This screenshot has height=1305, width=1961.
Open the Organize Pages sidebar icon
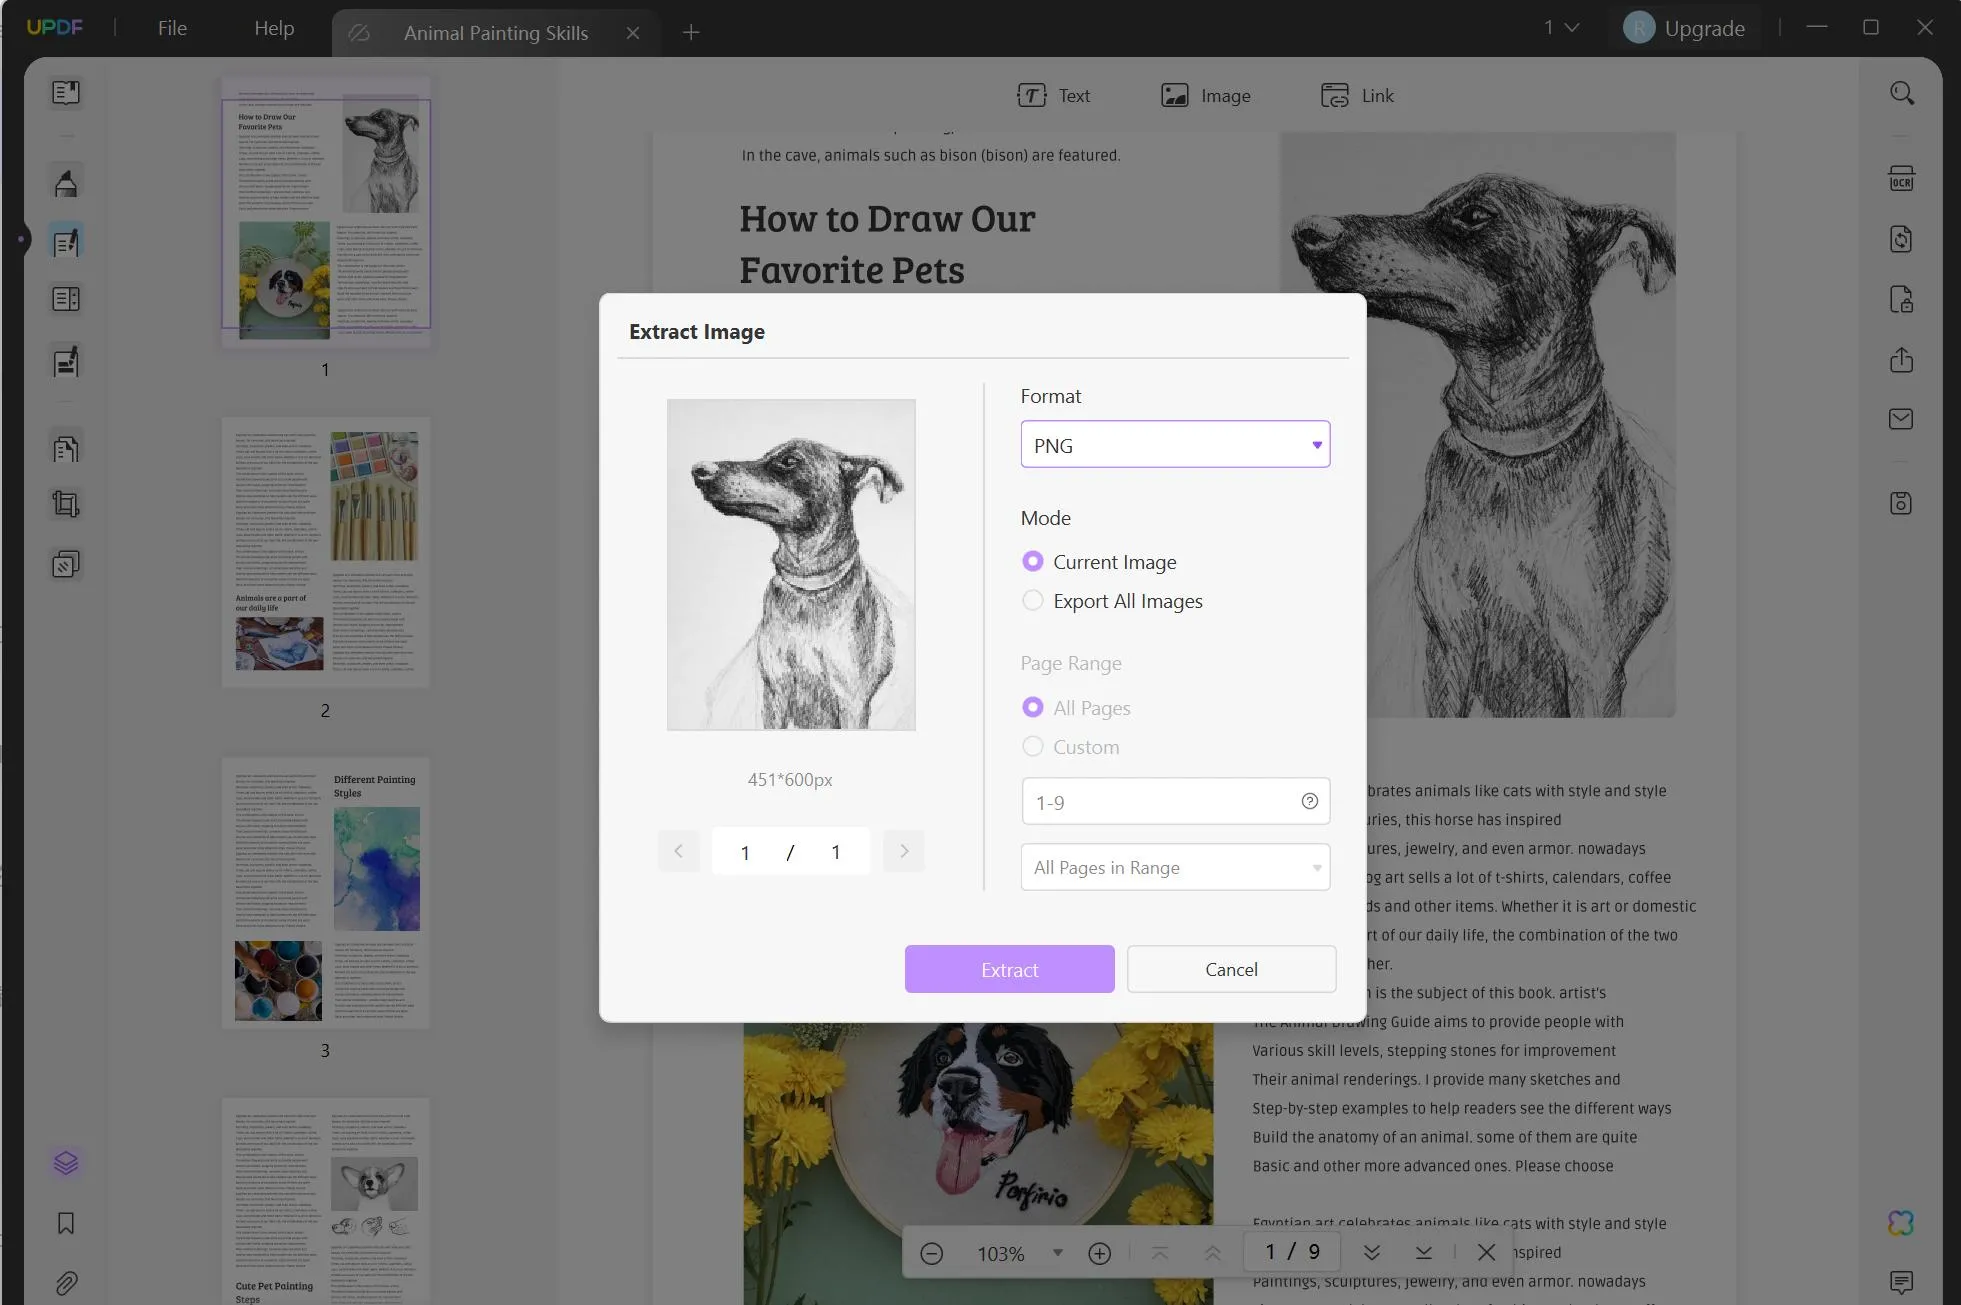(66, 299)
